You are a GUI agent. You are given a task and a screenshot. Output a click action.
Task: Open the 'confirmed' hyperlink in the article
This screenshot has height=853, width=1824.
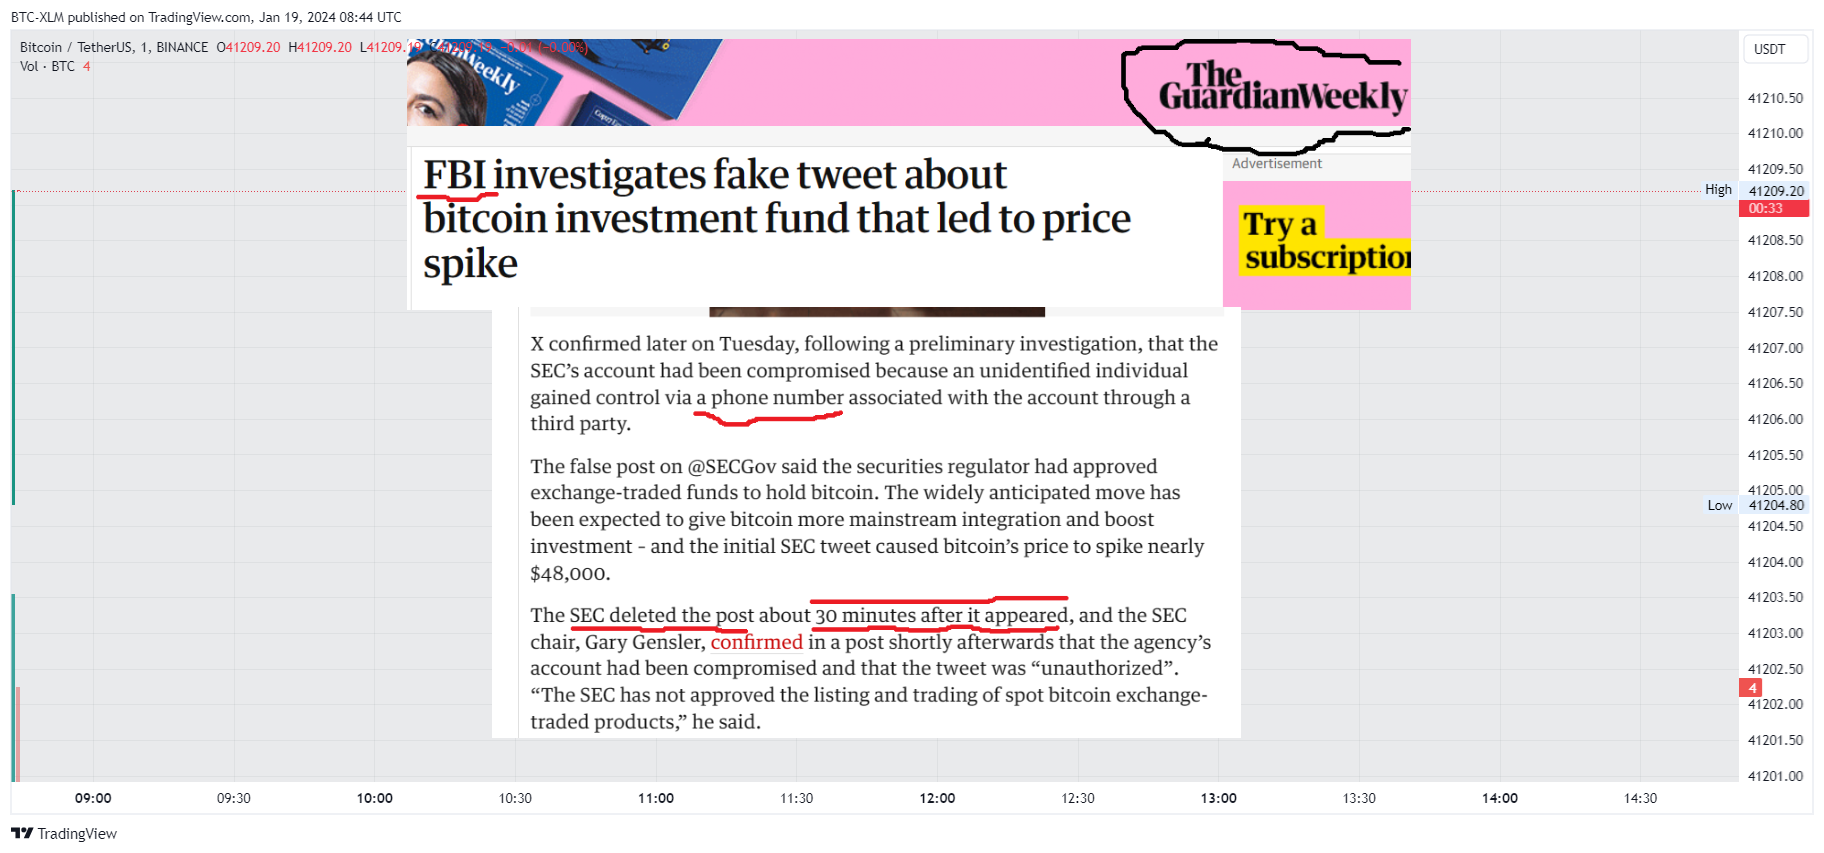[x=756, y=642]
